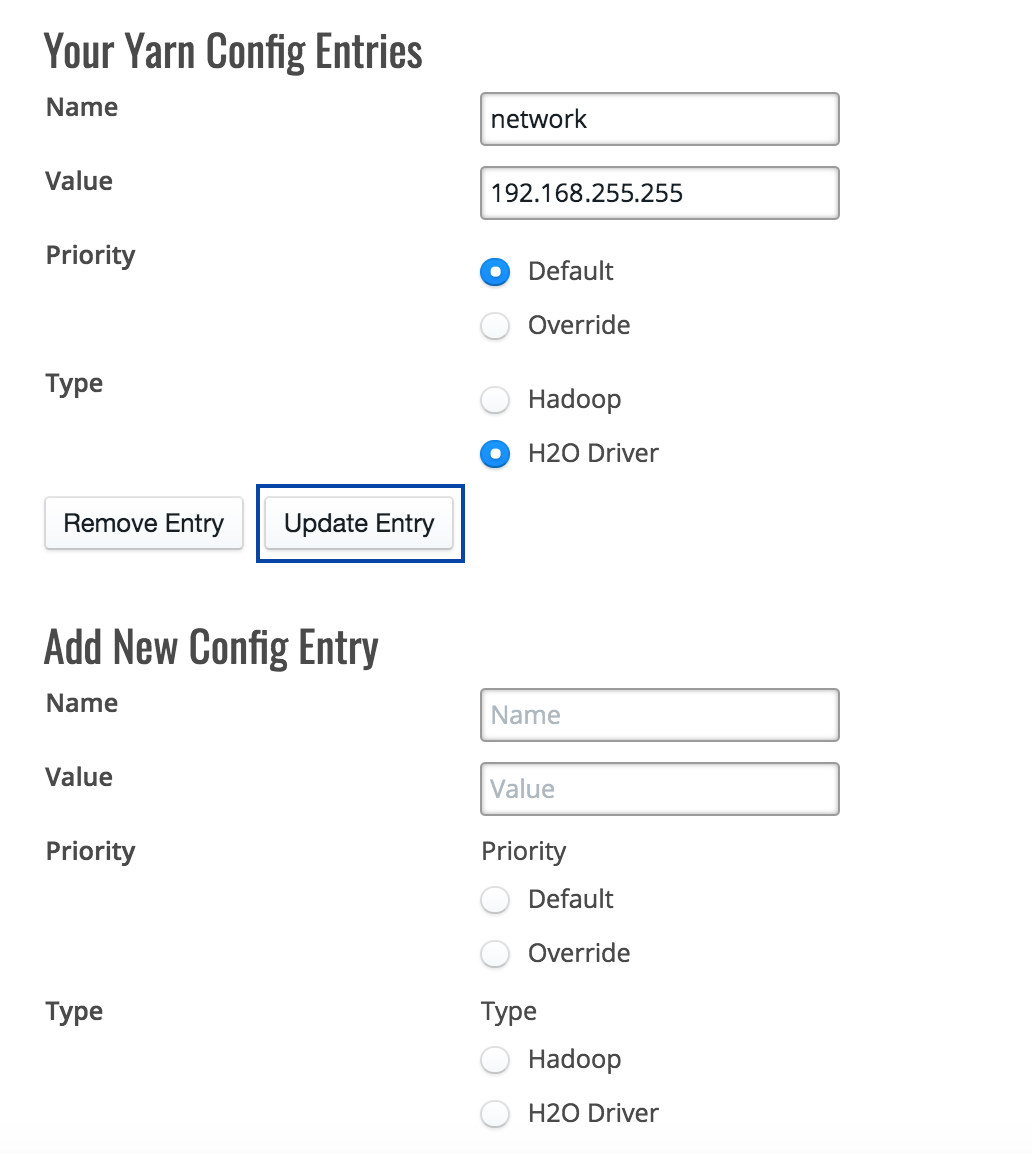Click the name field containing network

(660, 119)
